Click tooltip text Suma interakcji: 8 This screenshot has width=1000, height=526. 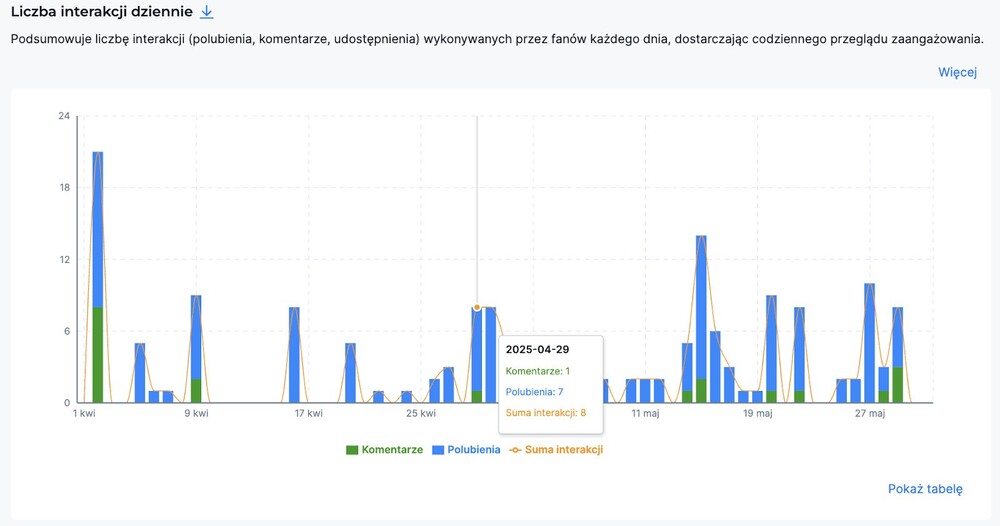[x=546, y=413]
